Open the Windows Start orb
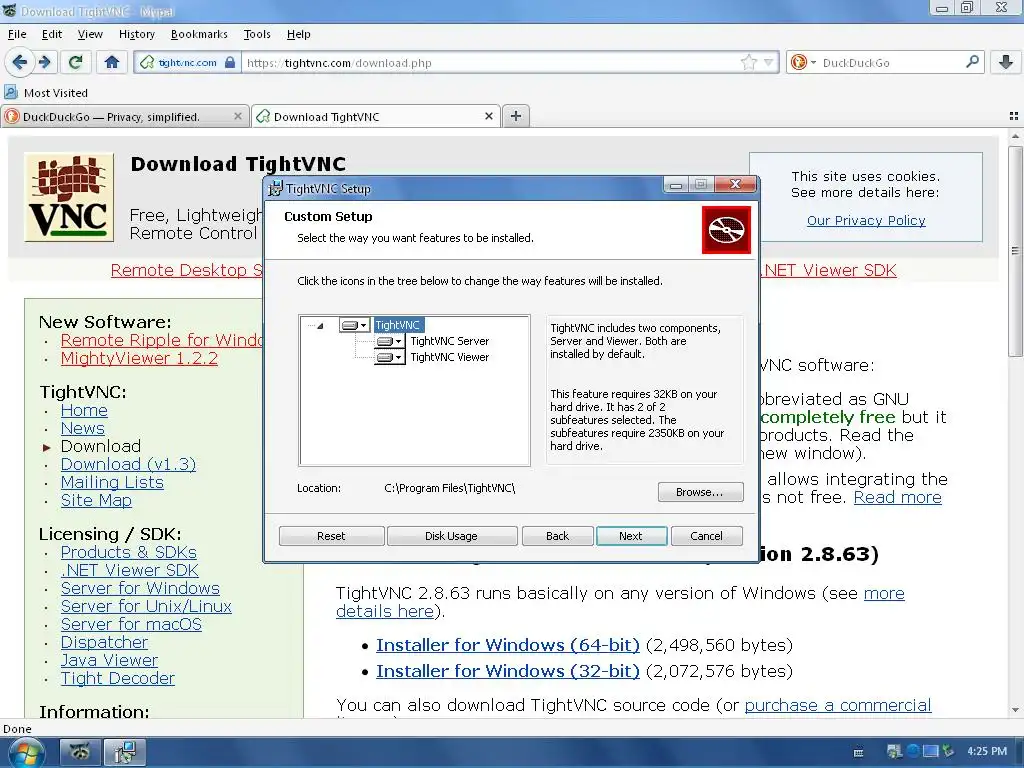 pos(26,752)
